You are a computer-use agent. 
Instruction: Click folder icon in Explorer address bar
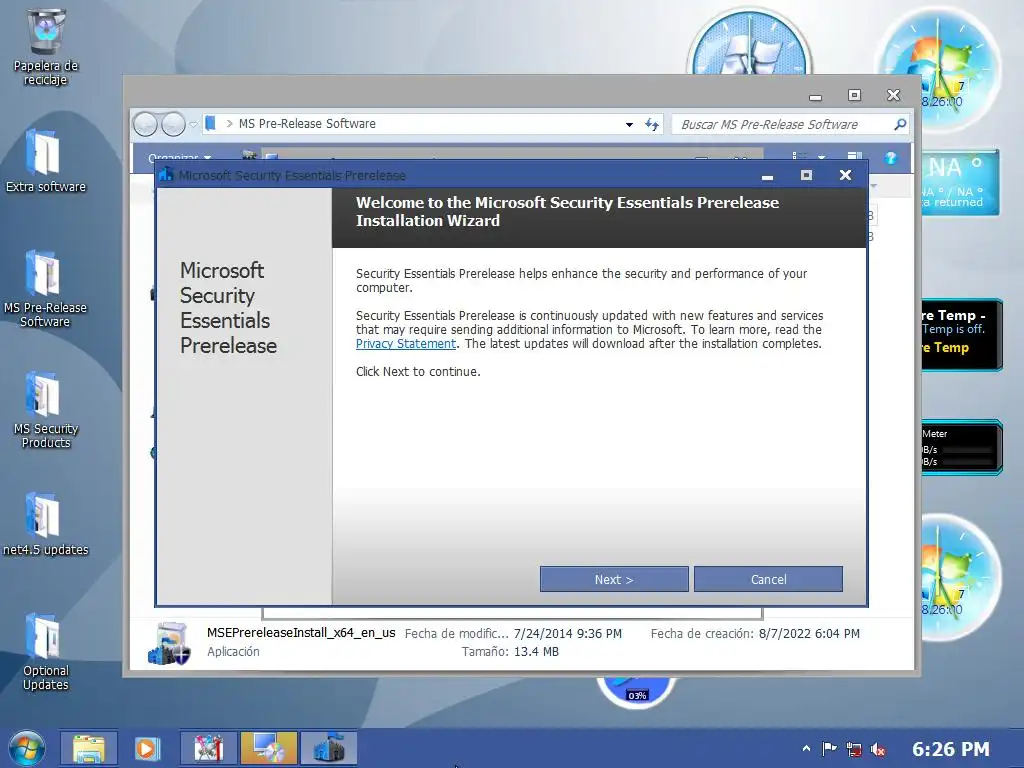coord(210,123)
